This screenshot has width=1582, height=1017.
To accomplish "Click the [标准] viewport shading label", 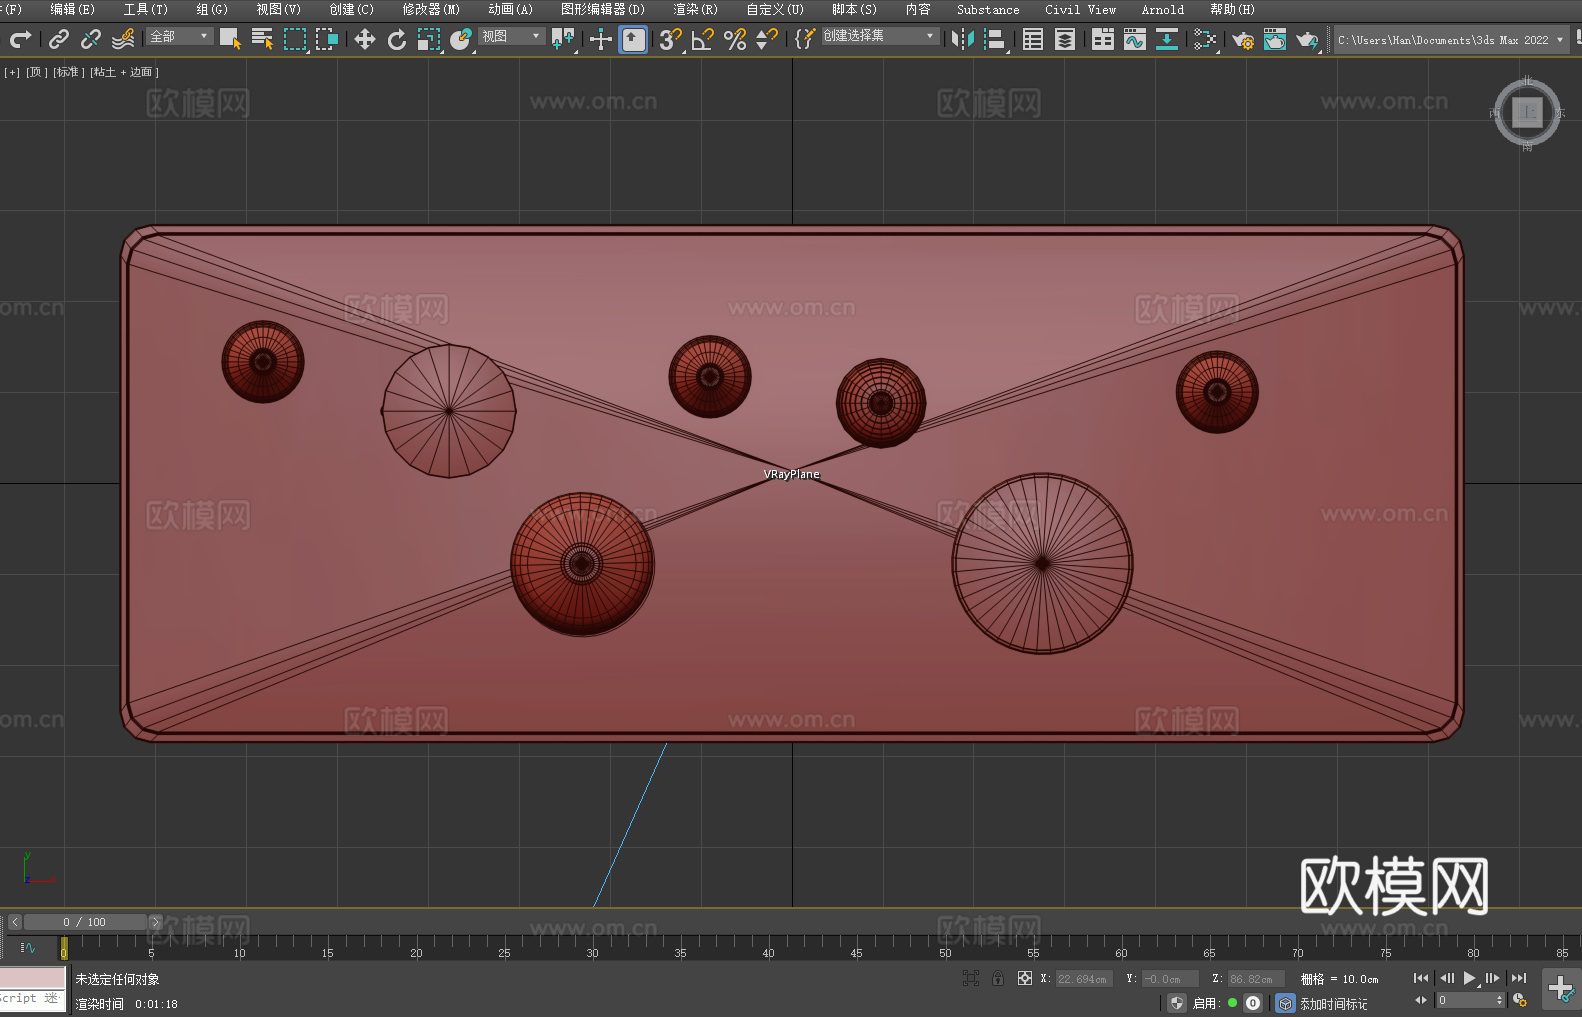I will pos(69,72).
